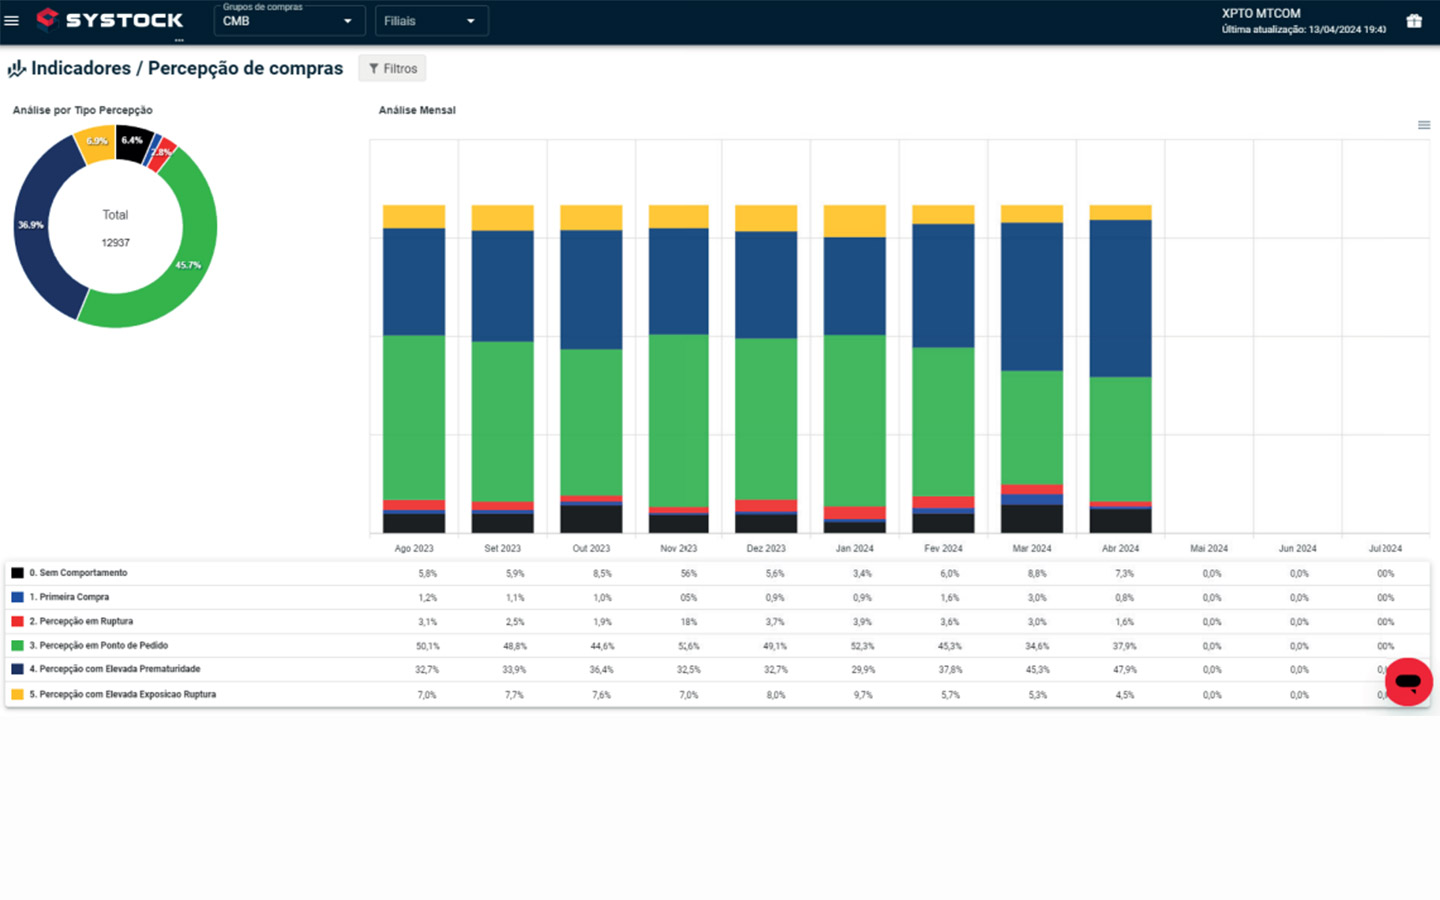Open the gift icon in top bar
Image resolution: width=1440 pixels, height=900 pixels.
point(1414,21)
